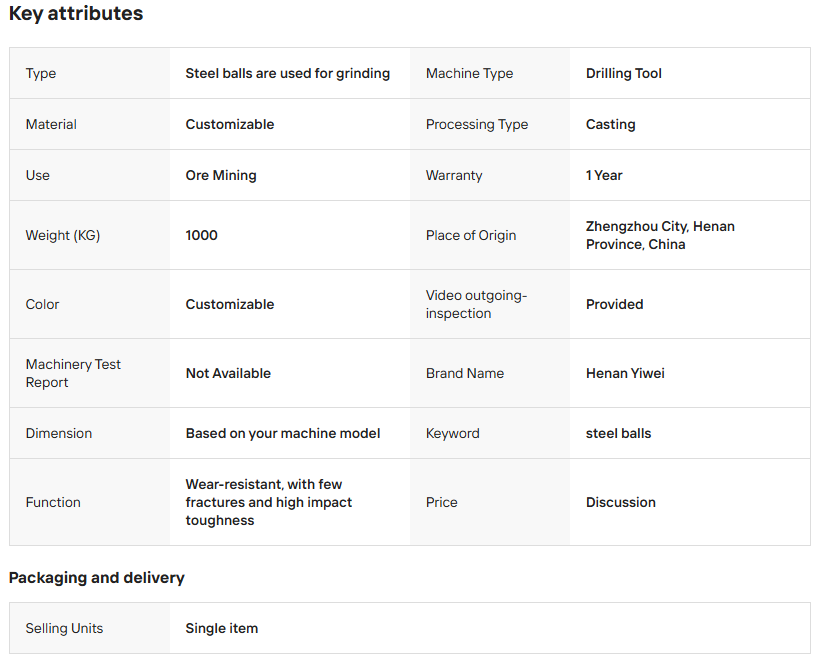The image size is (822, 669).
Task: Click the 'Drilling Tool' machine type value
Action: pyautogui.click(x=623, y=73)
